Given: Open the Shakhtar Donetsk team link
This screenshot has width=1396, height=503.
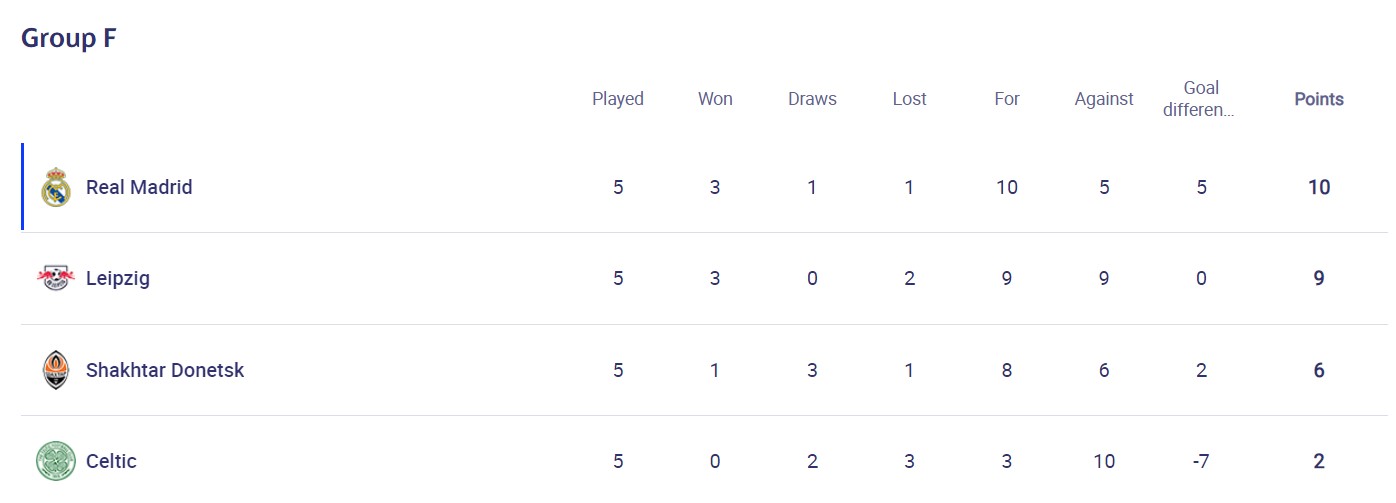Looking at the screenshot, I should pyautogui.click(x=165, y=370).
